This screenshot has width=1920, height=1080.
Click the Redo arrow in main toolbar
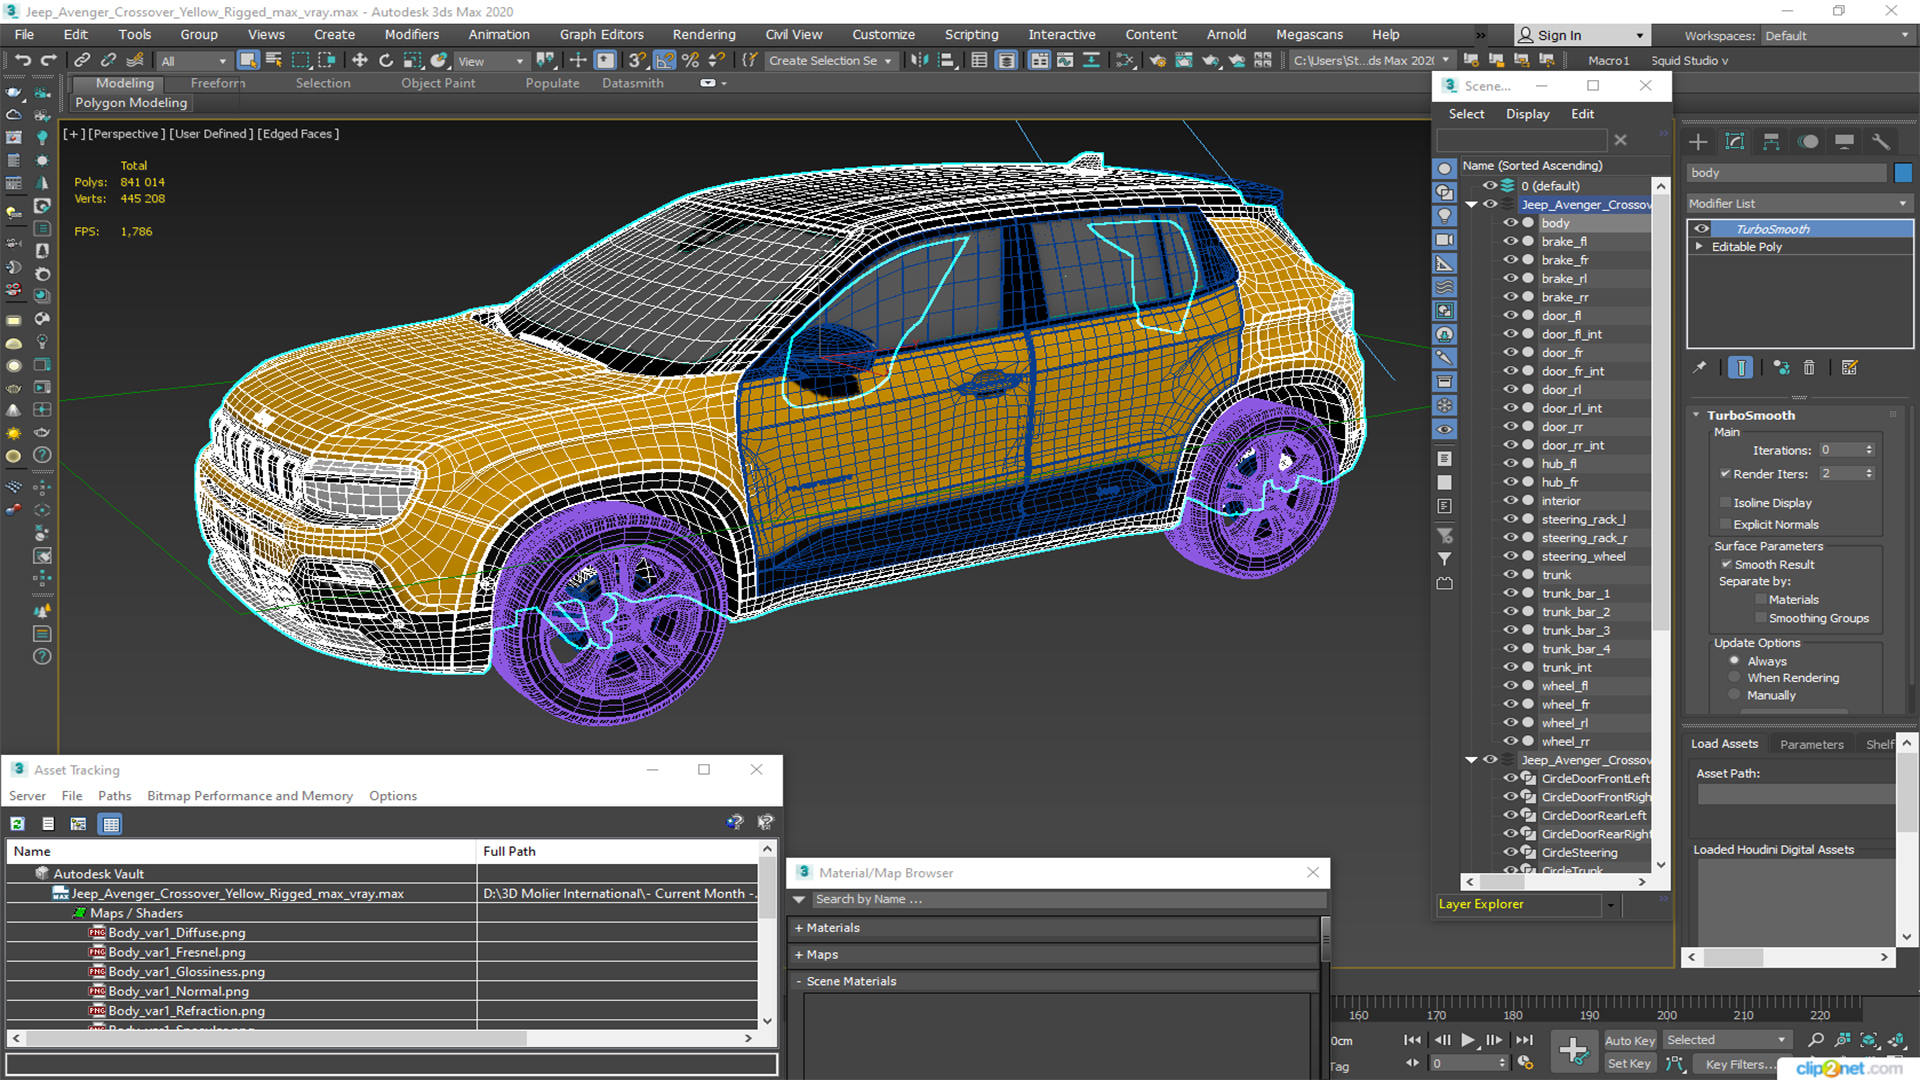(48, 60)
